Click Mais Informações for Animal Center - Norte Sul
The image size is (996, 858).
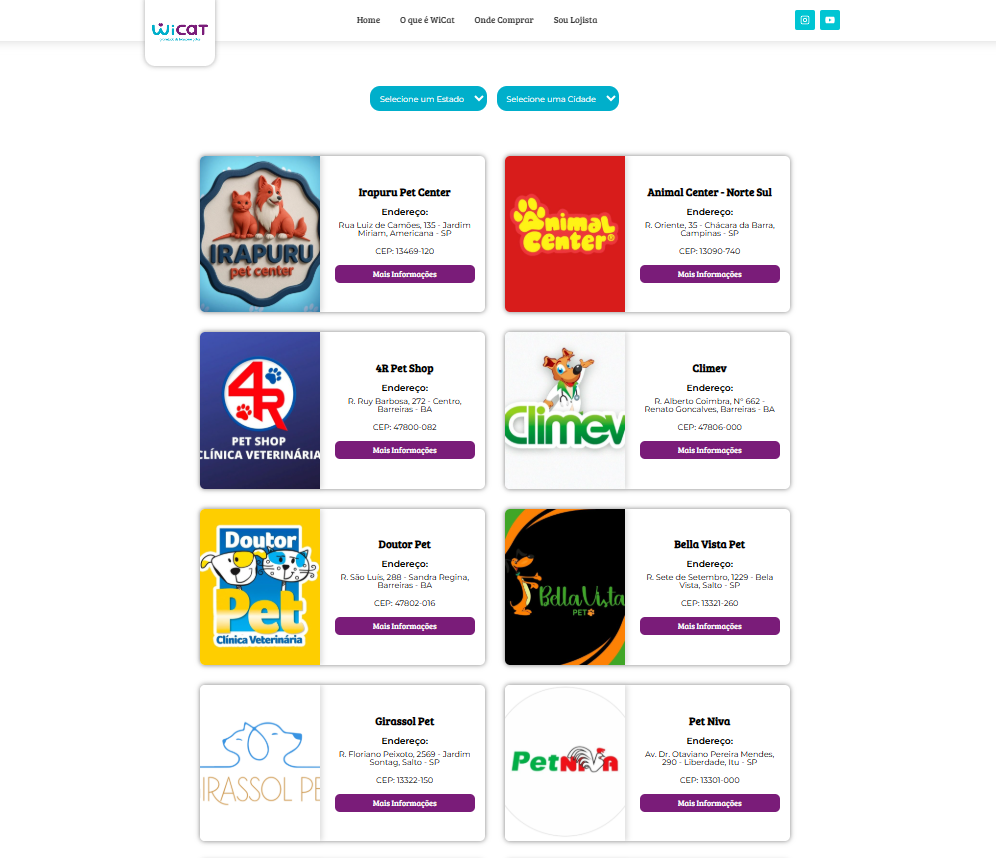click(710, 274)
